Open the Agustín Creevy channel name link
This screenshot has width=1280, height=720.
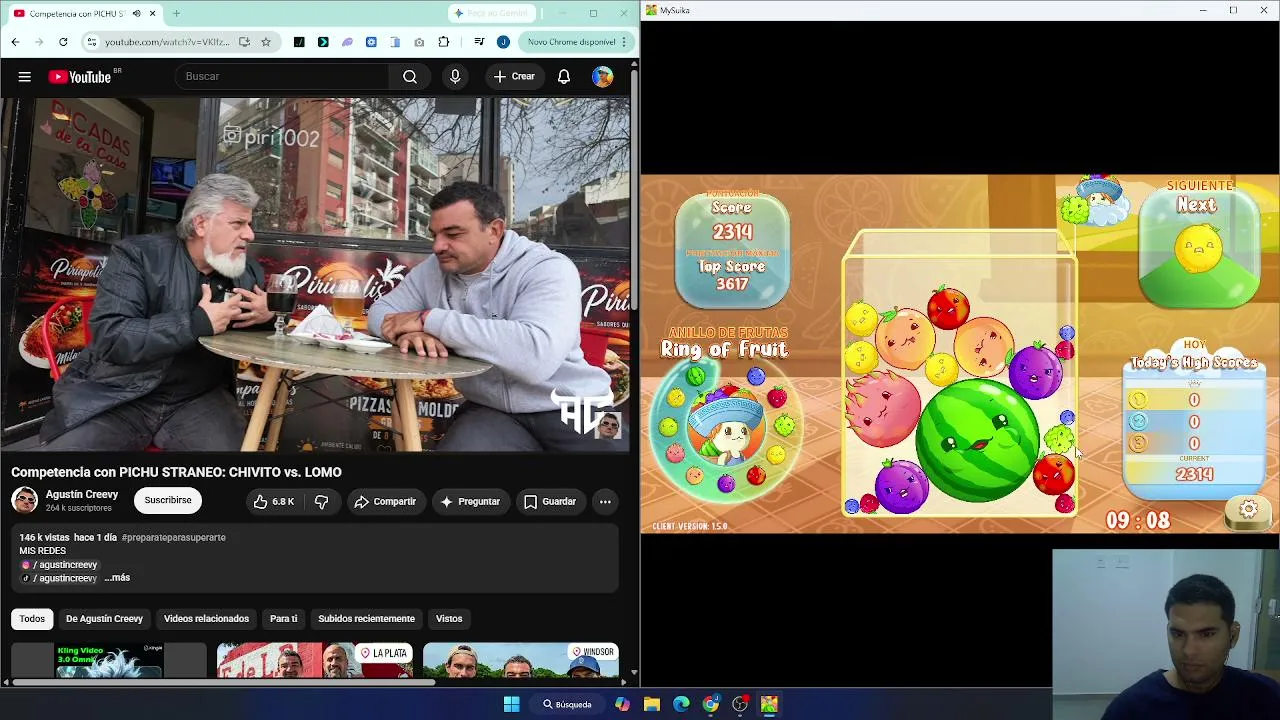(82, 494)
